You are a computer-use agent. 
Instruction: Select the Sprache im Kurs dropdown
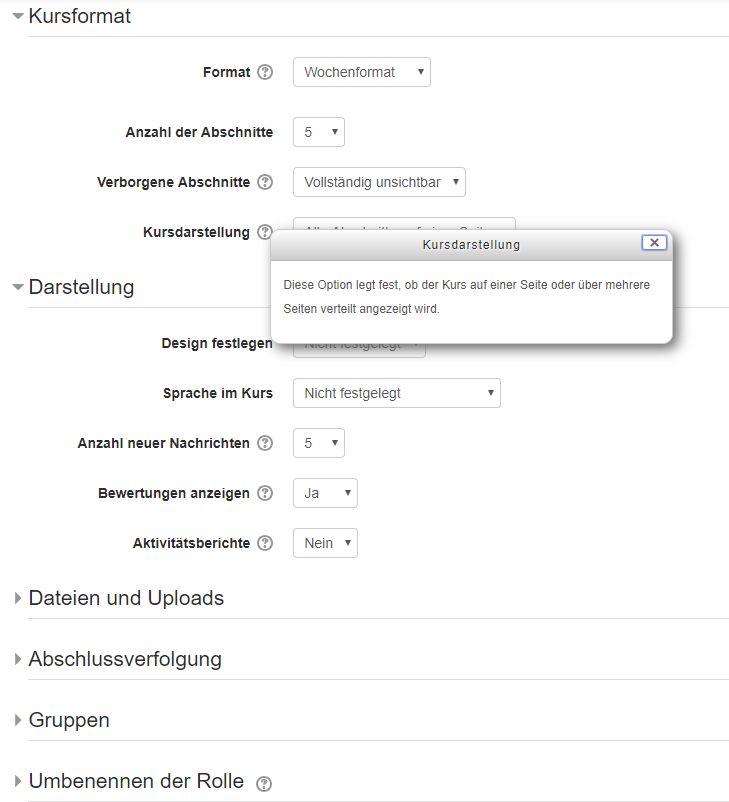pyautogui.click(x=396, y=393)
